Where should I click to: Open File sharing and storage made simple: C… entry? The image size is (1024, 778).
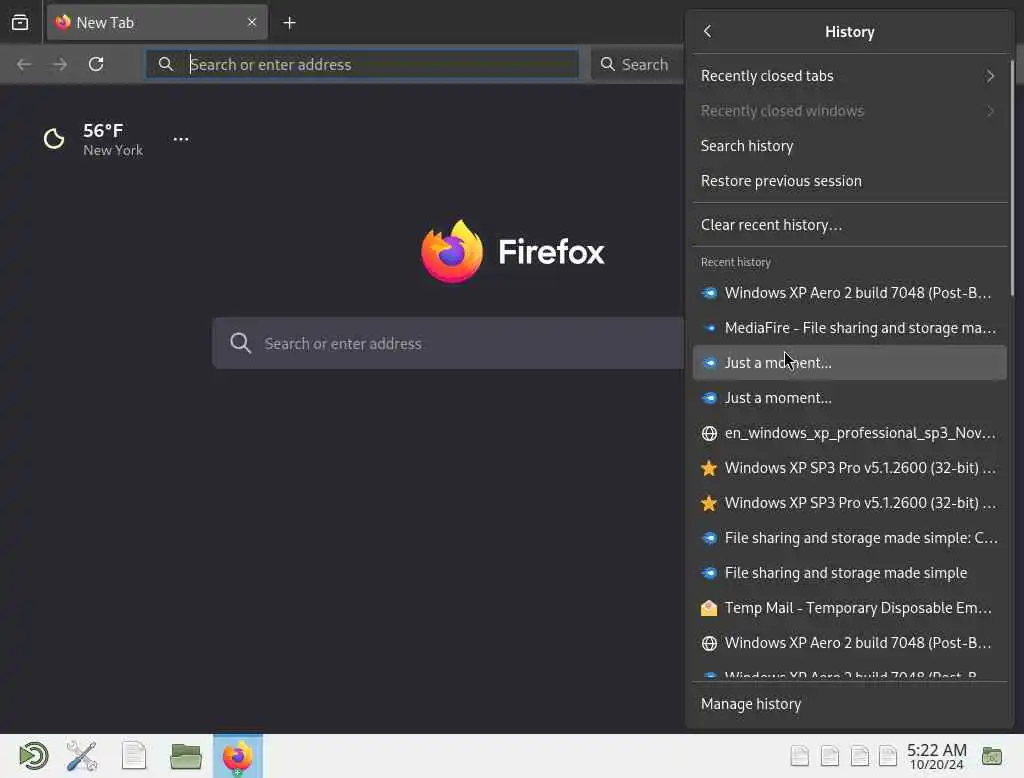point(849,538)
